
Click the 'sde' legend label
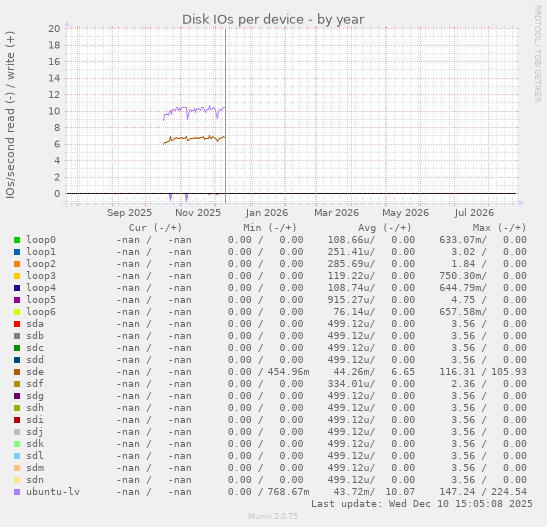click(35, 372)
